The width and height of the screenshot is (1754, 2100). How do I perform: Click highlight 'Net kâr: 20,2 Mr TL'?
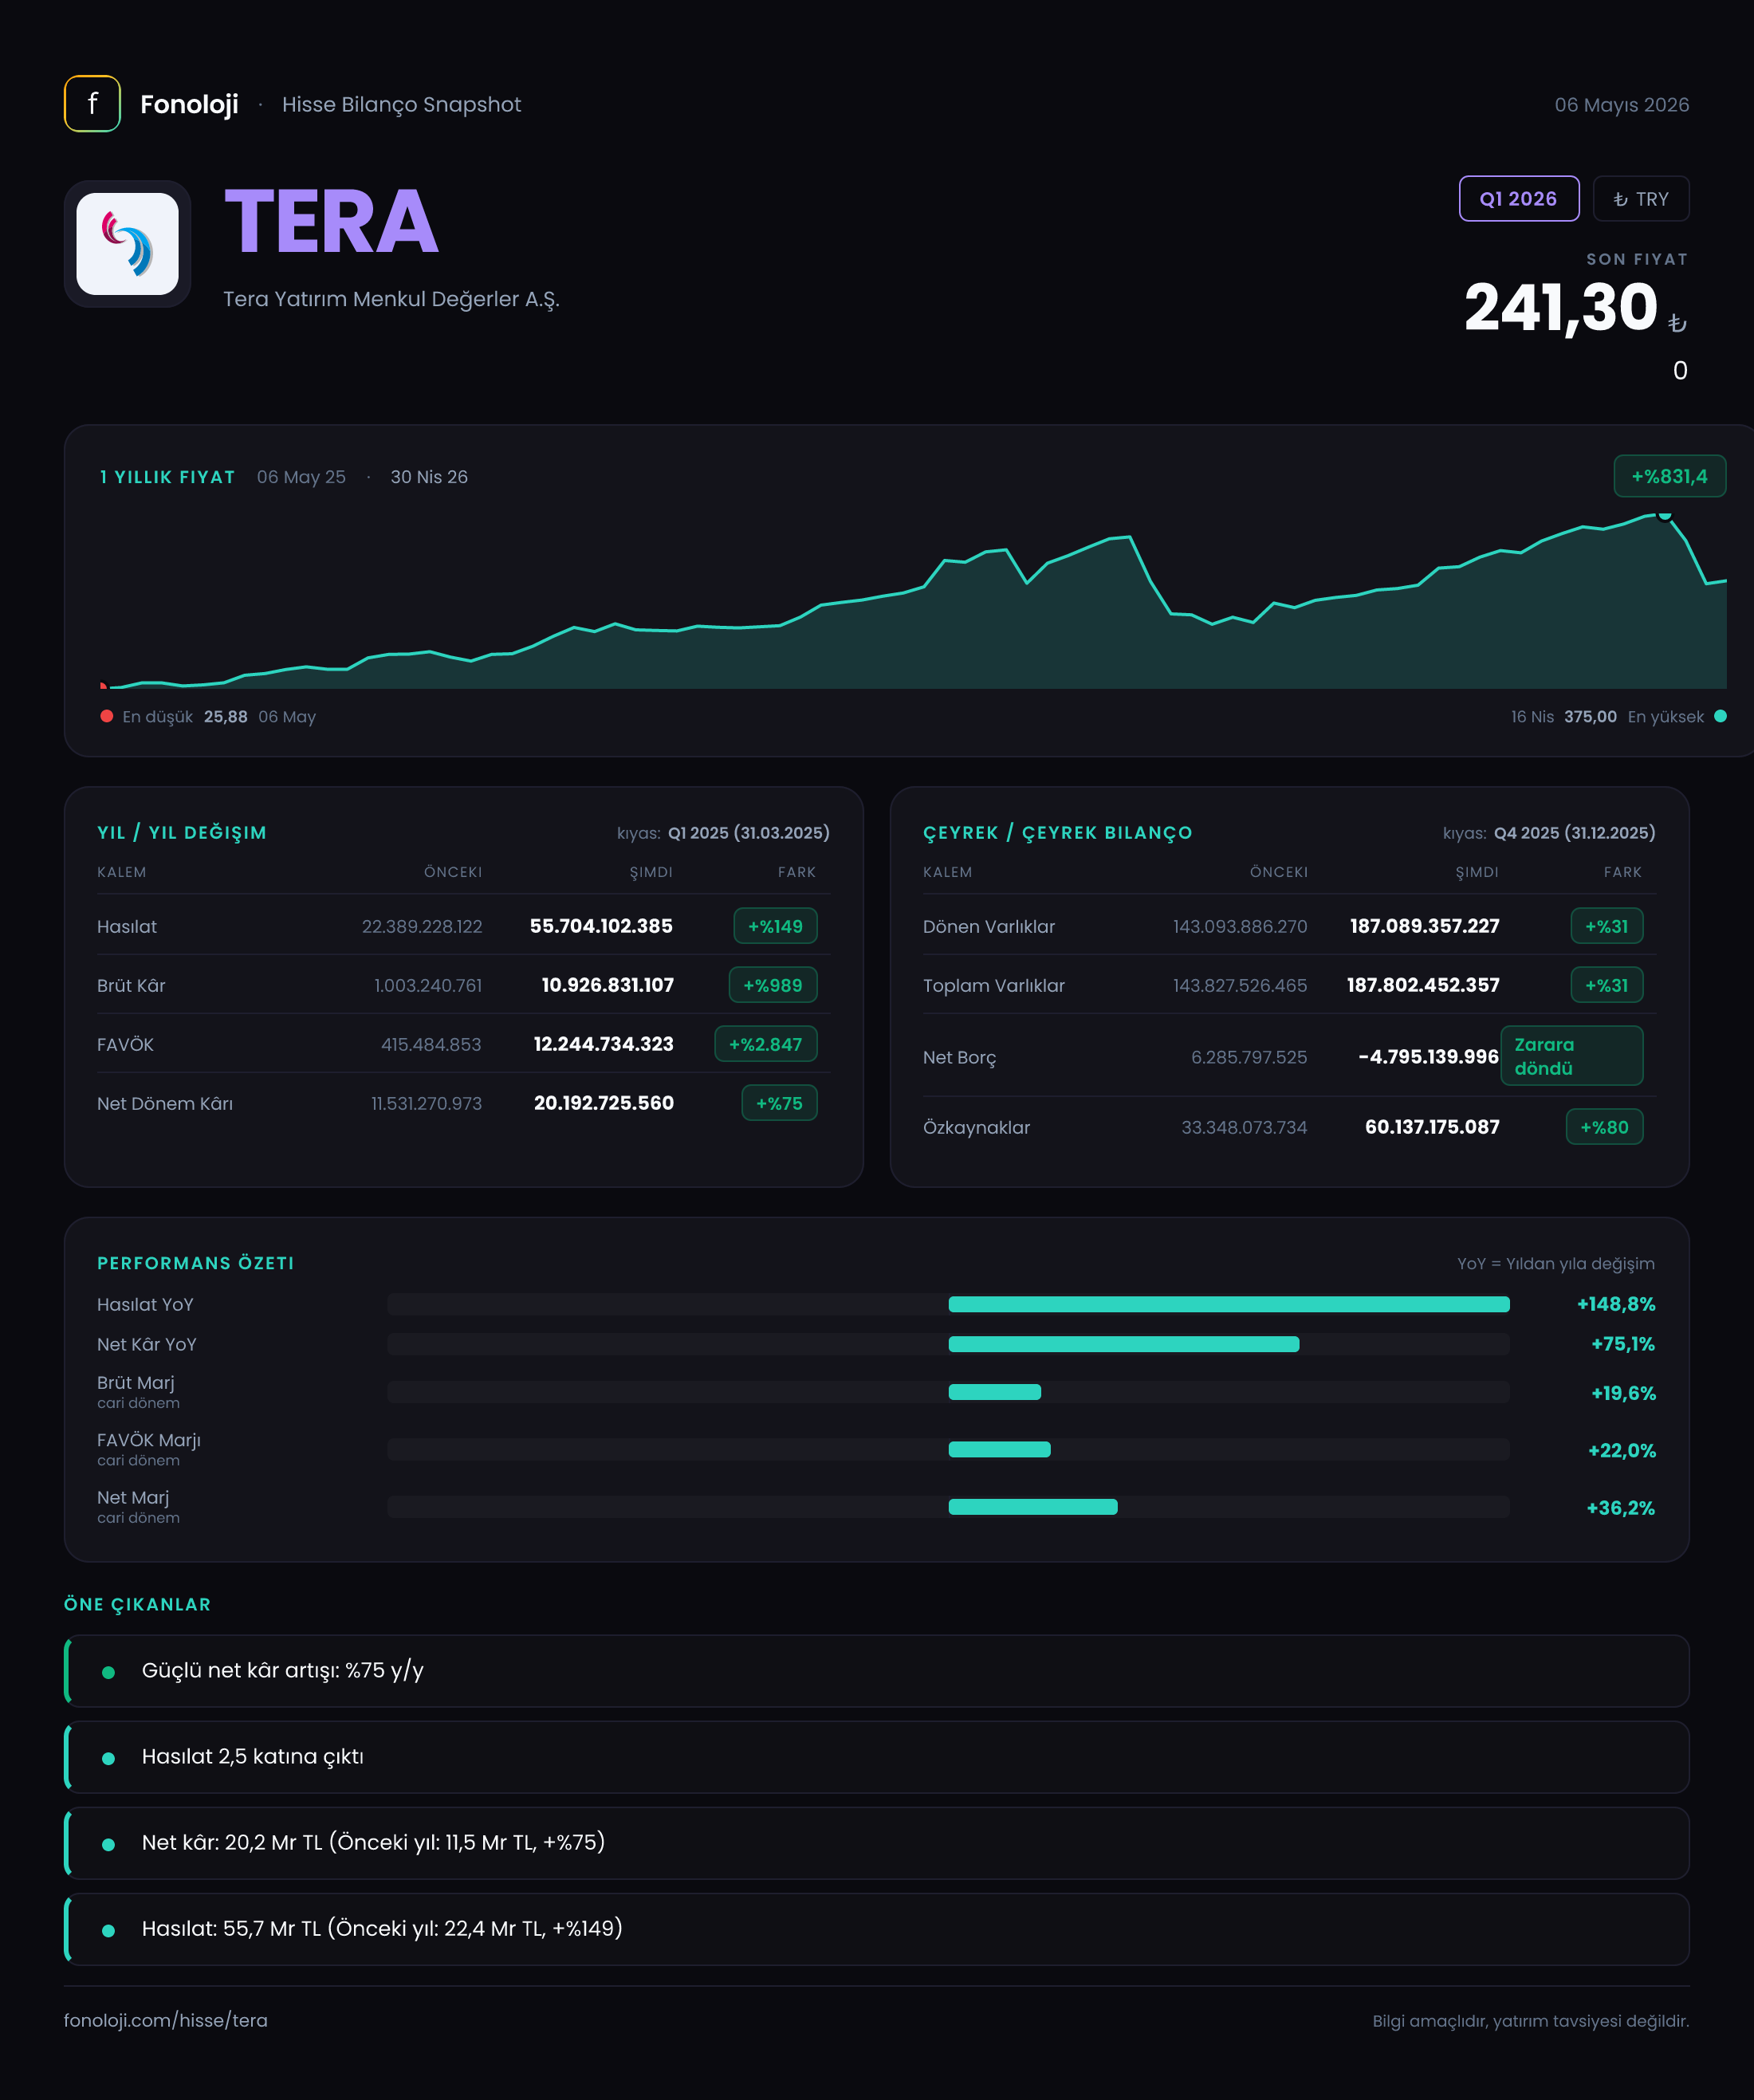tap(877, 1843)
